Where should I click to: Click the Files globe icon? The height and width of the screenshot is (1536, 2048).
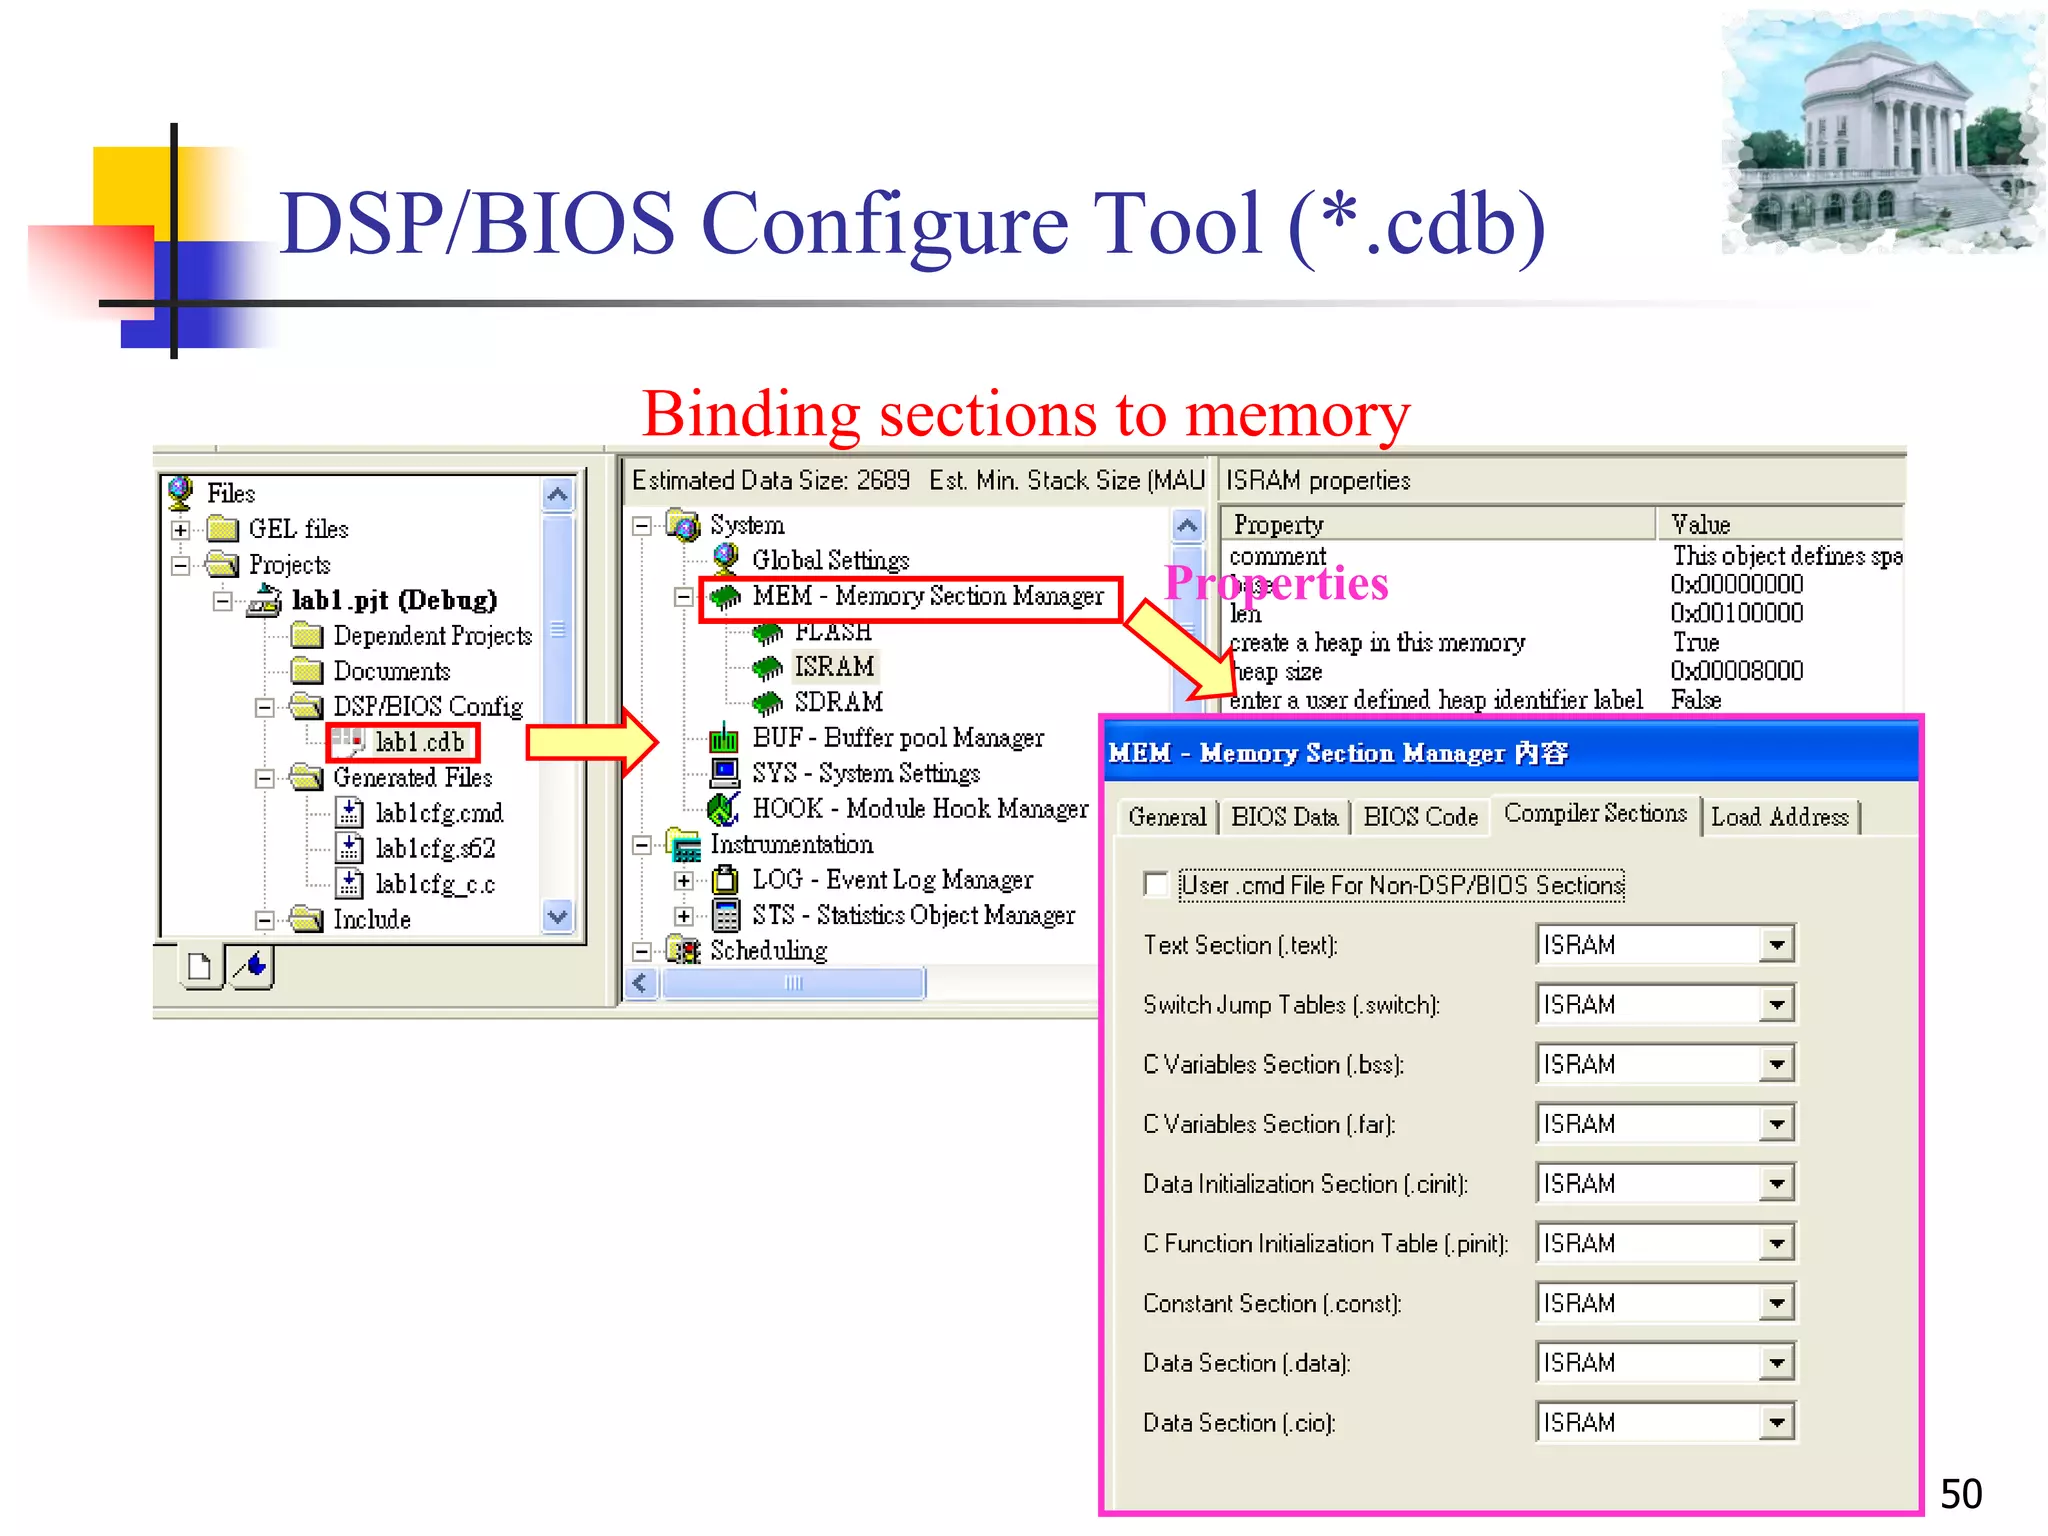(181, 492)
